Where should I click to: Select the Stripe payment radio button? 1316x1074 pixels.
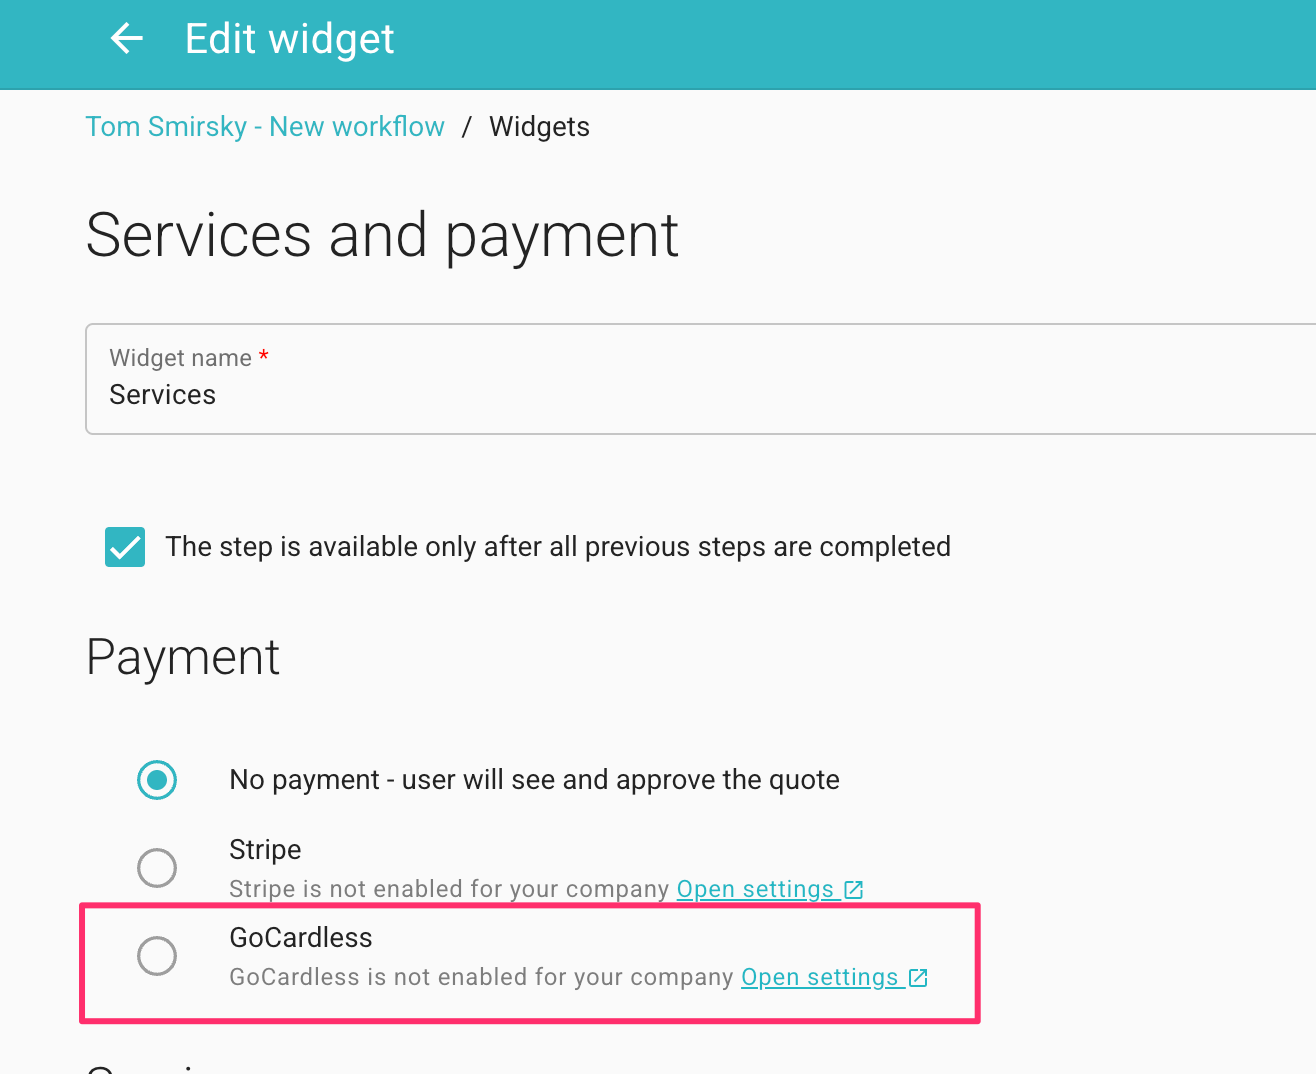click(x=157, y=868)
